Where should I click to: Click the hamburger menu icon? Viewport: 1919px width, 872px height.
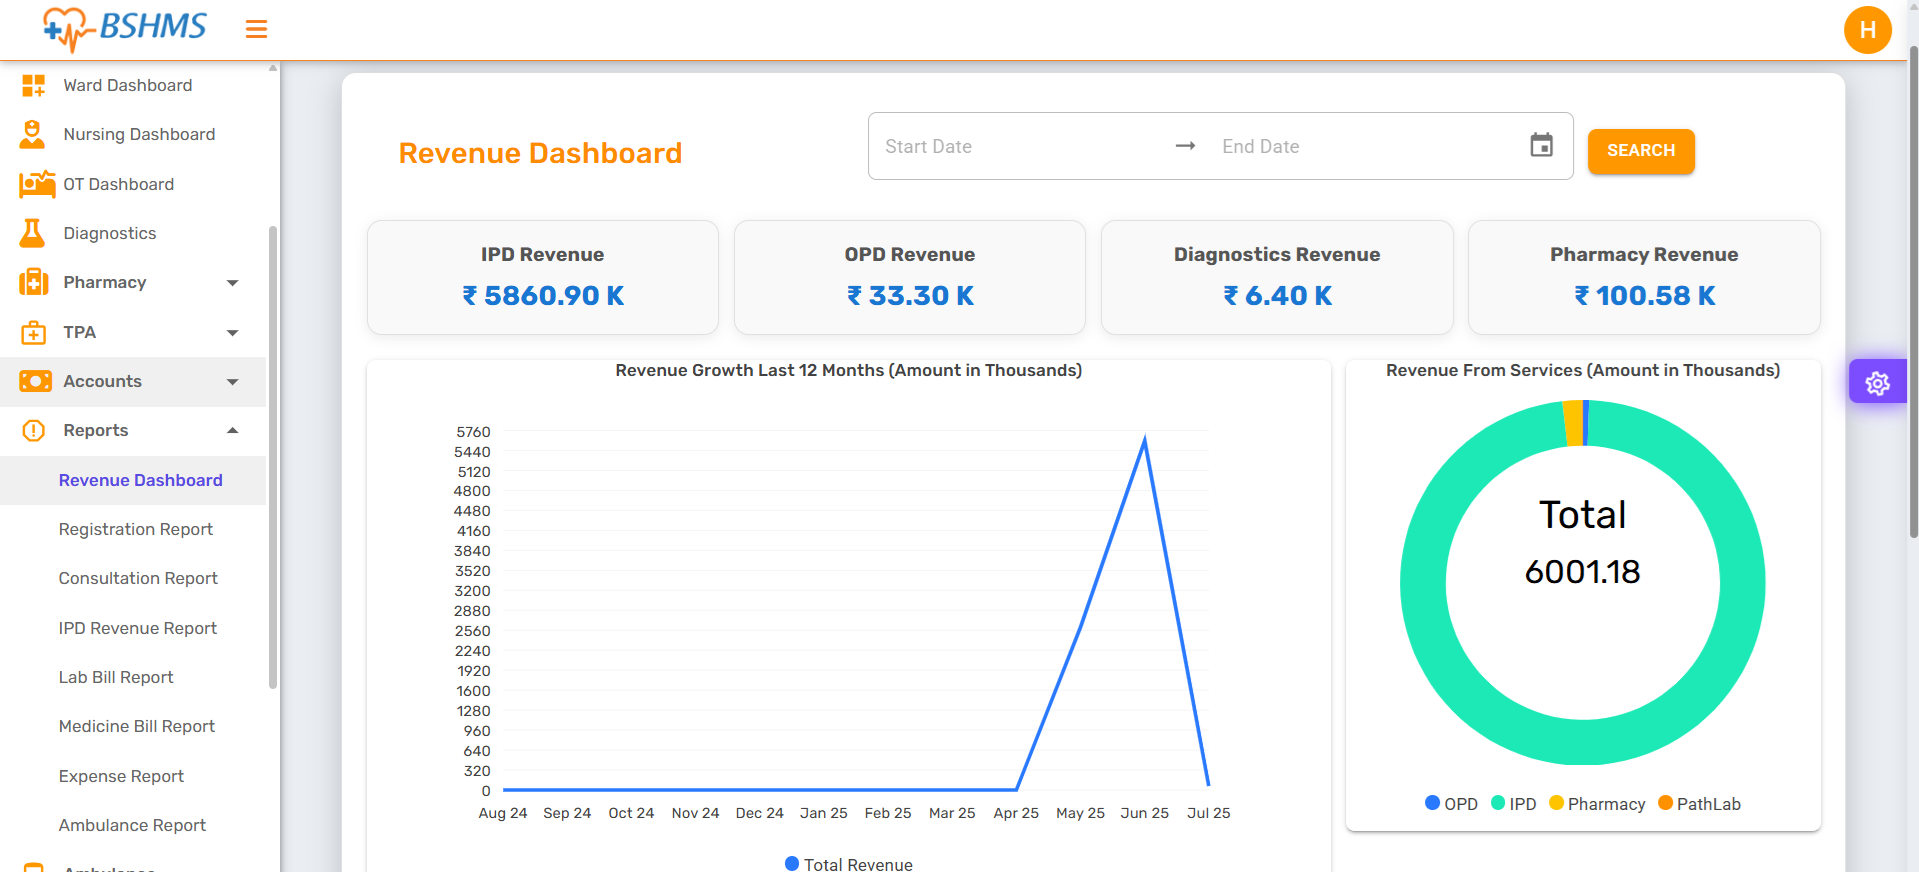click(256, 29)
